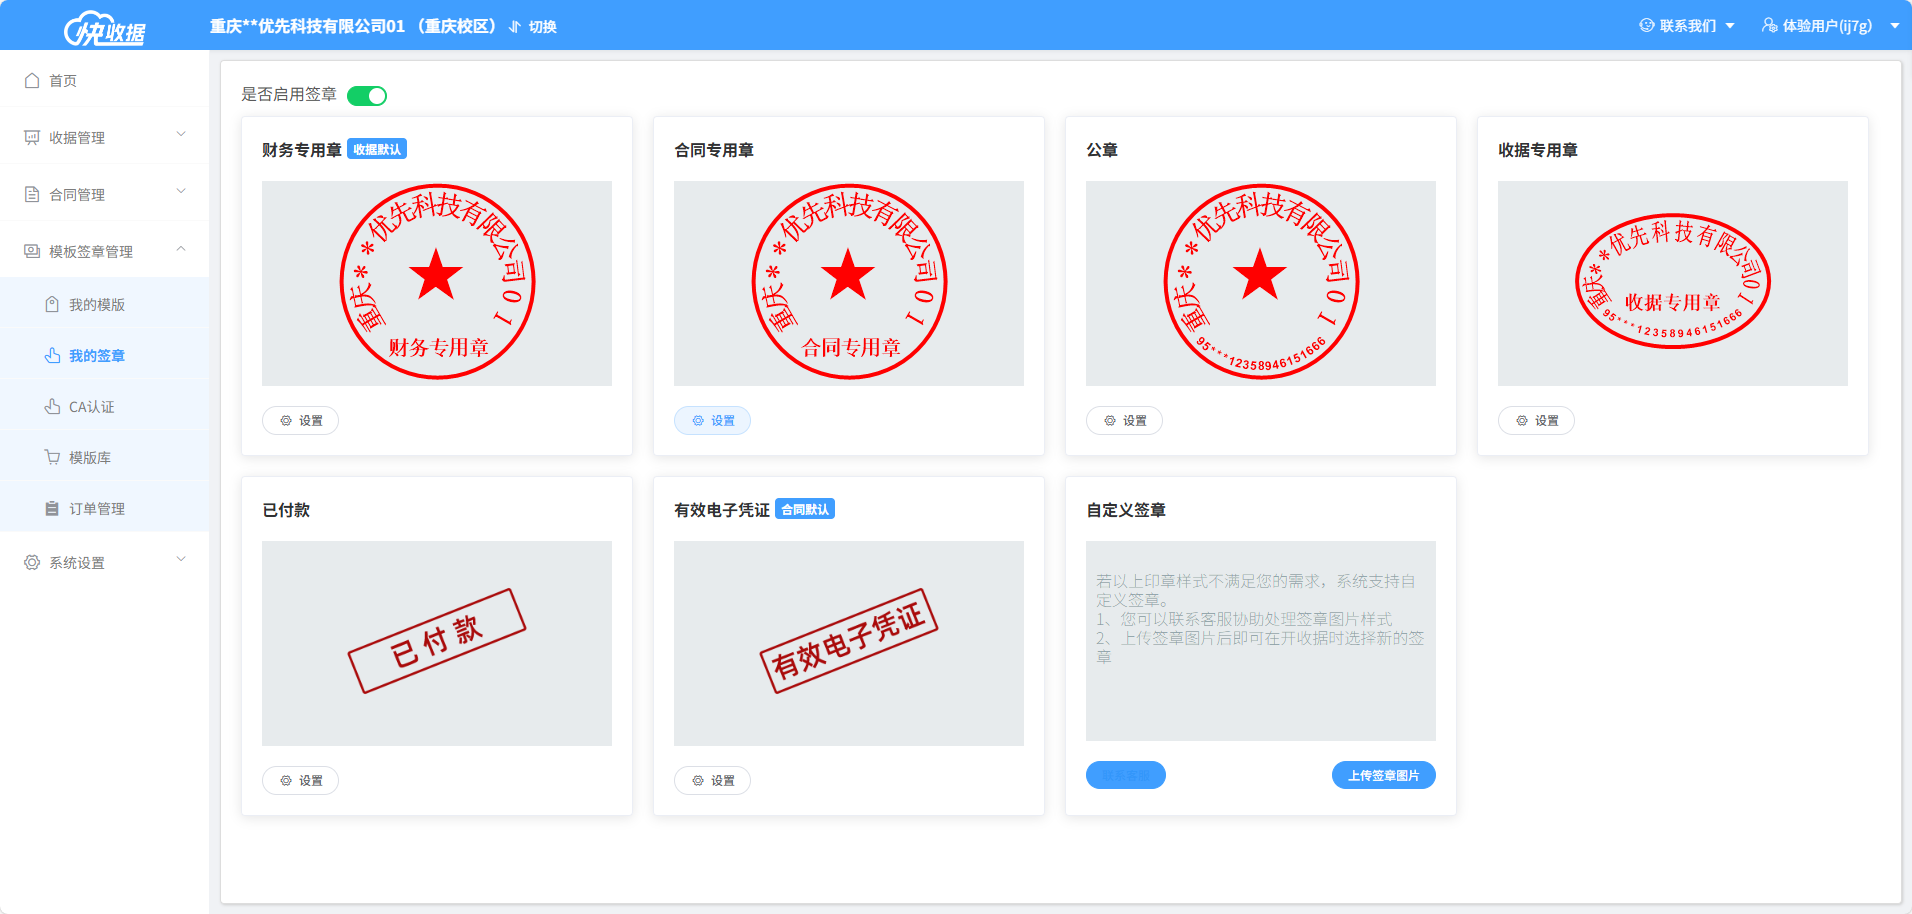Image resolution: width=1912 pixels, height=914 pixels.
Task: Expand the 收据管理 menu chevron
Action: click(181, 134)
